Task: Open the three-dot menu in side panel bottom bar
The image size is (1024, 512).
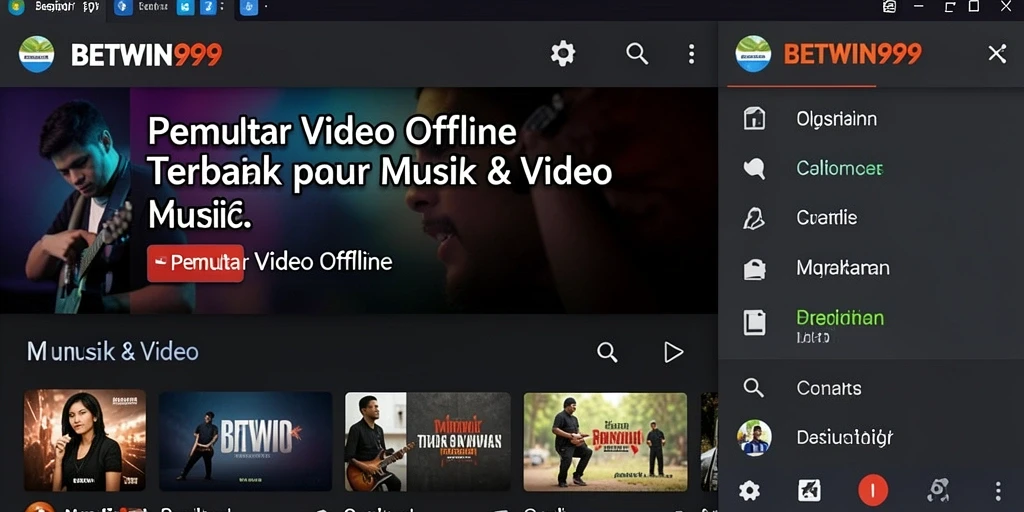Action: (997, 491)
